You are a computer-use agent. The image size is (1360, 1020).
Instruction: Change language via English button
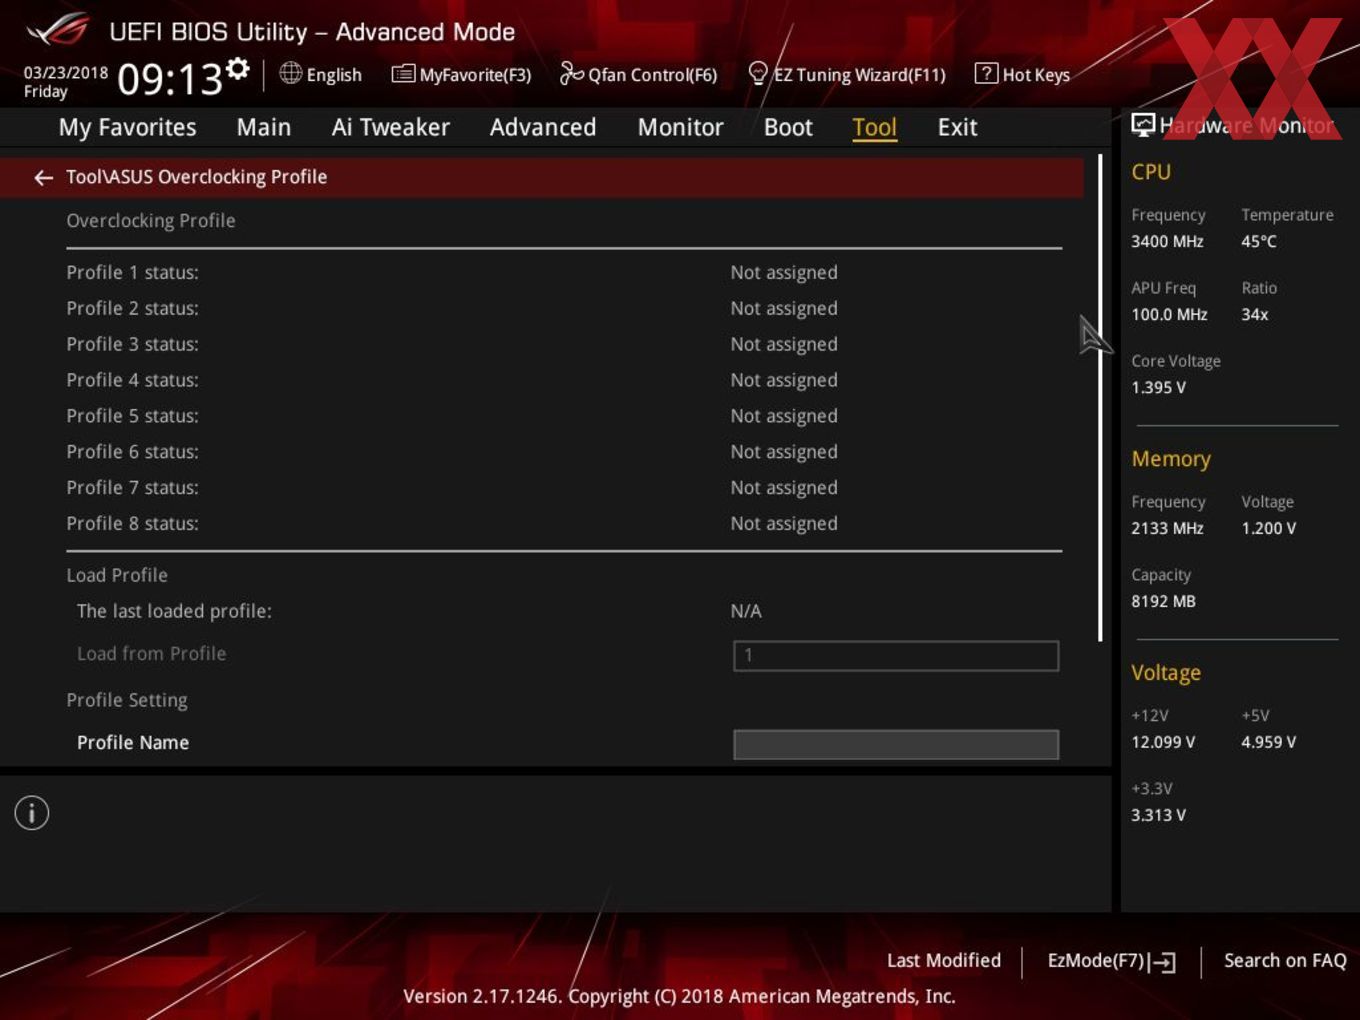(321, 74)
